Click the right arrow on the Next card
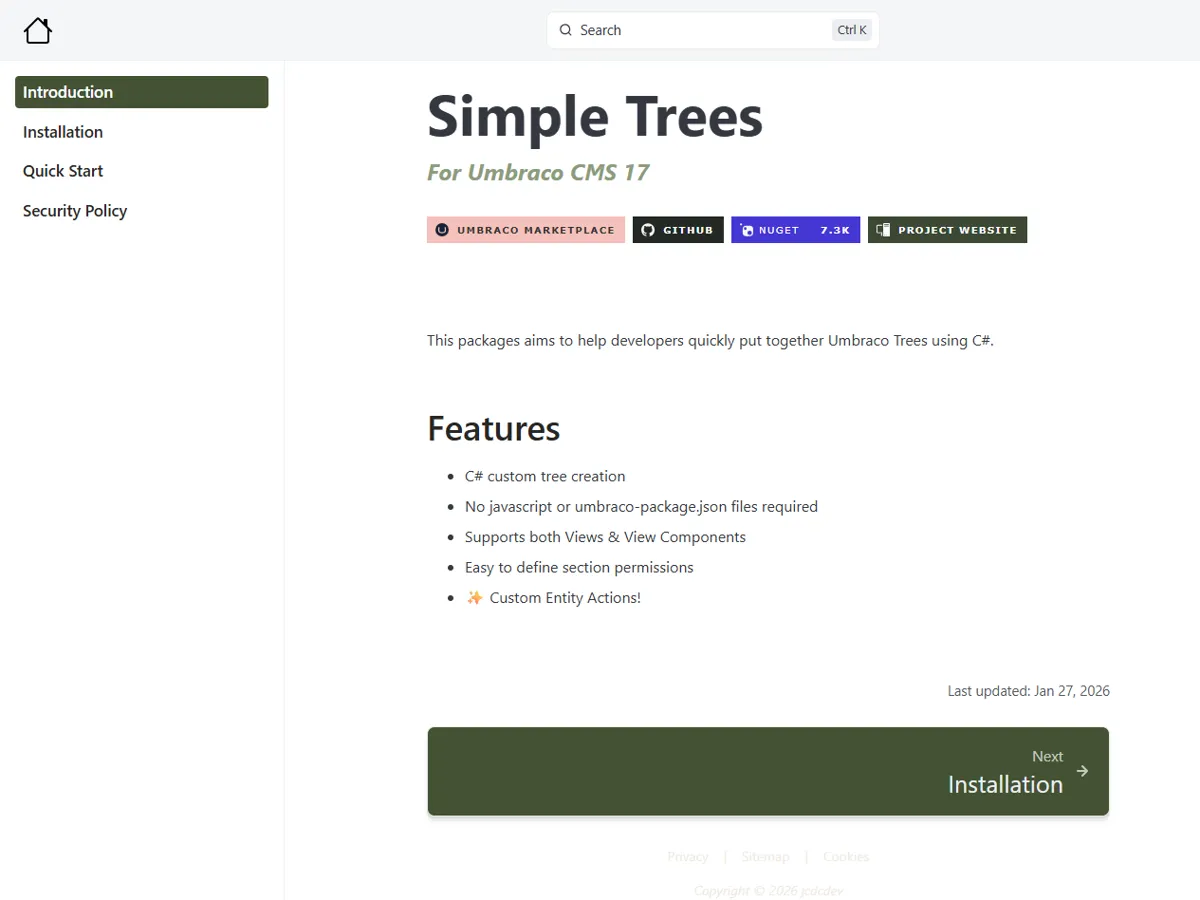Screen dimensions: 1200x900 [1082, 771]
